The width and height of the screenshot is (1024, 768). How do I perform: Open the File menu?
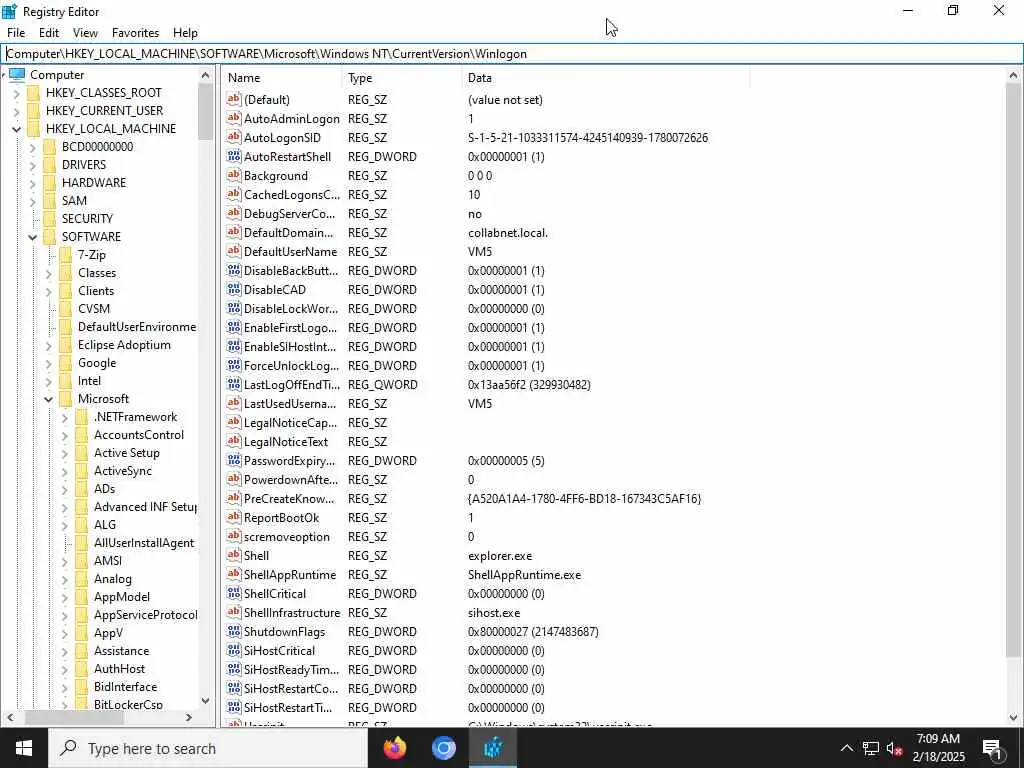point(16,33)
